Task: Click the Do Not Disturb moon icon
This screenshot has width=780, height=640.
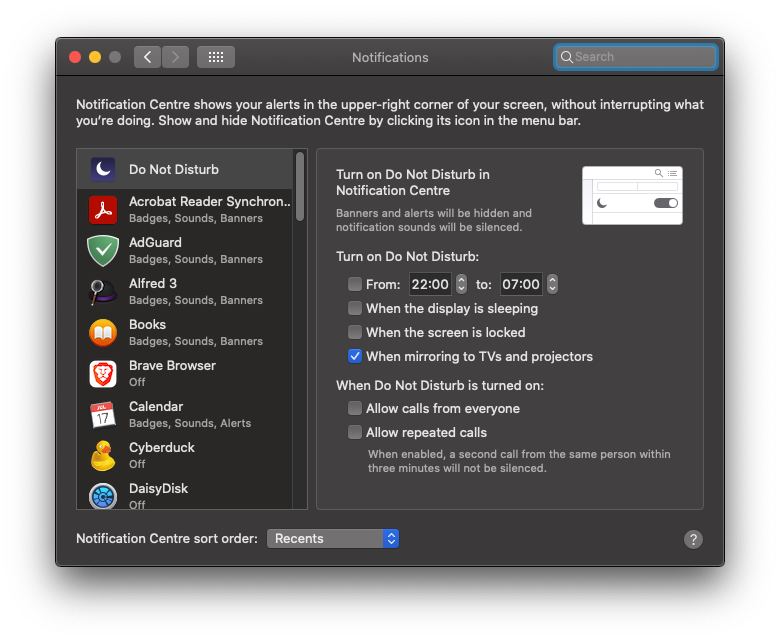Action: 103,169
